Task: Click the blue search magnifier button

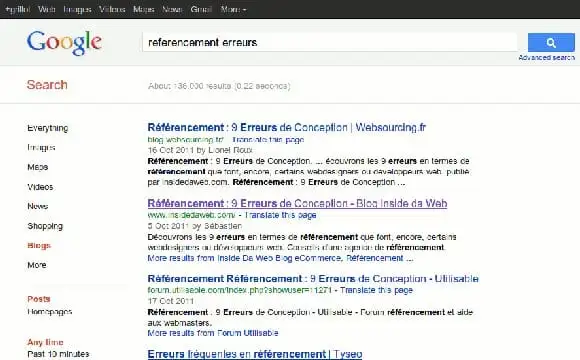Action: [551, 43]
